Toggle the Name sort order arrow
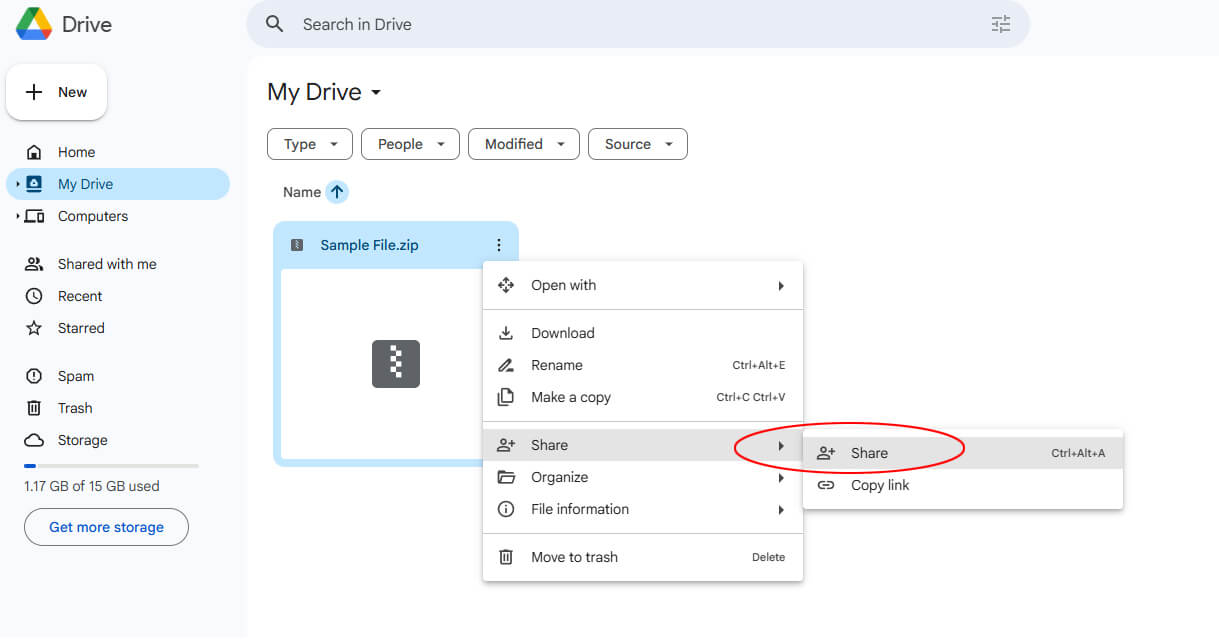 [x=337, y=191]
